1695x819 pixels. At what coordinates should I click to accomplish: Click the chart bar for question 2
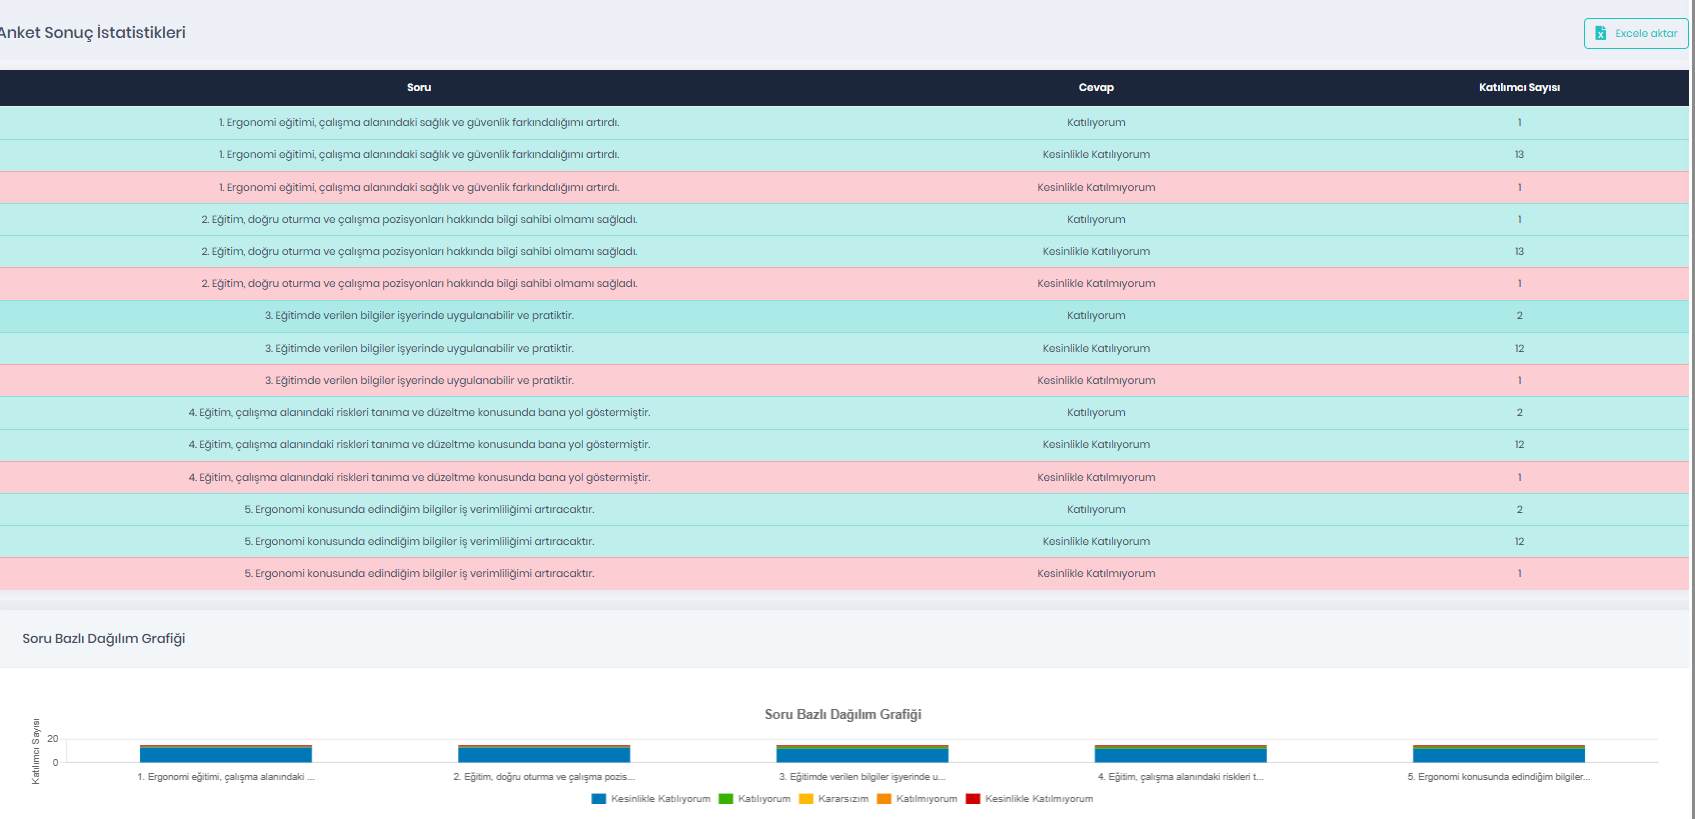(x=544, y=755)
